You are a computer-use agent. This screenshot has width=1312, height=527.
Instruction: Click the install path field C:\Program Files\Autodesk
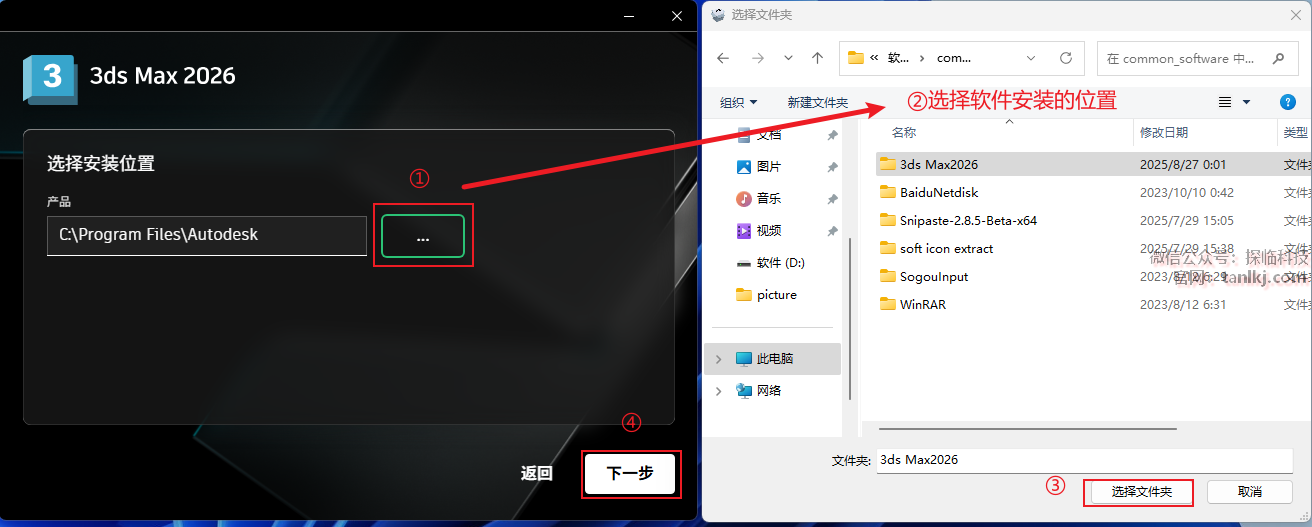point(207,235)
